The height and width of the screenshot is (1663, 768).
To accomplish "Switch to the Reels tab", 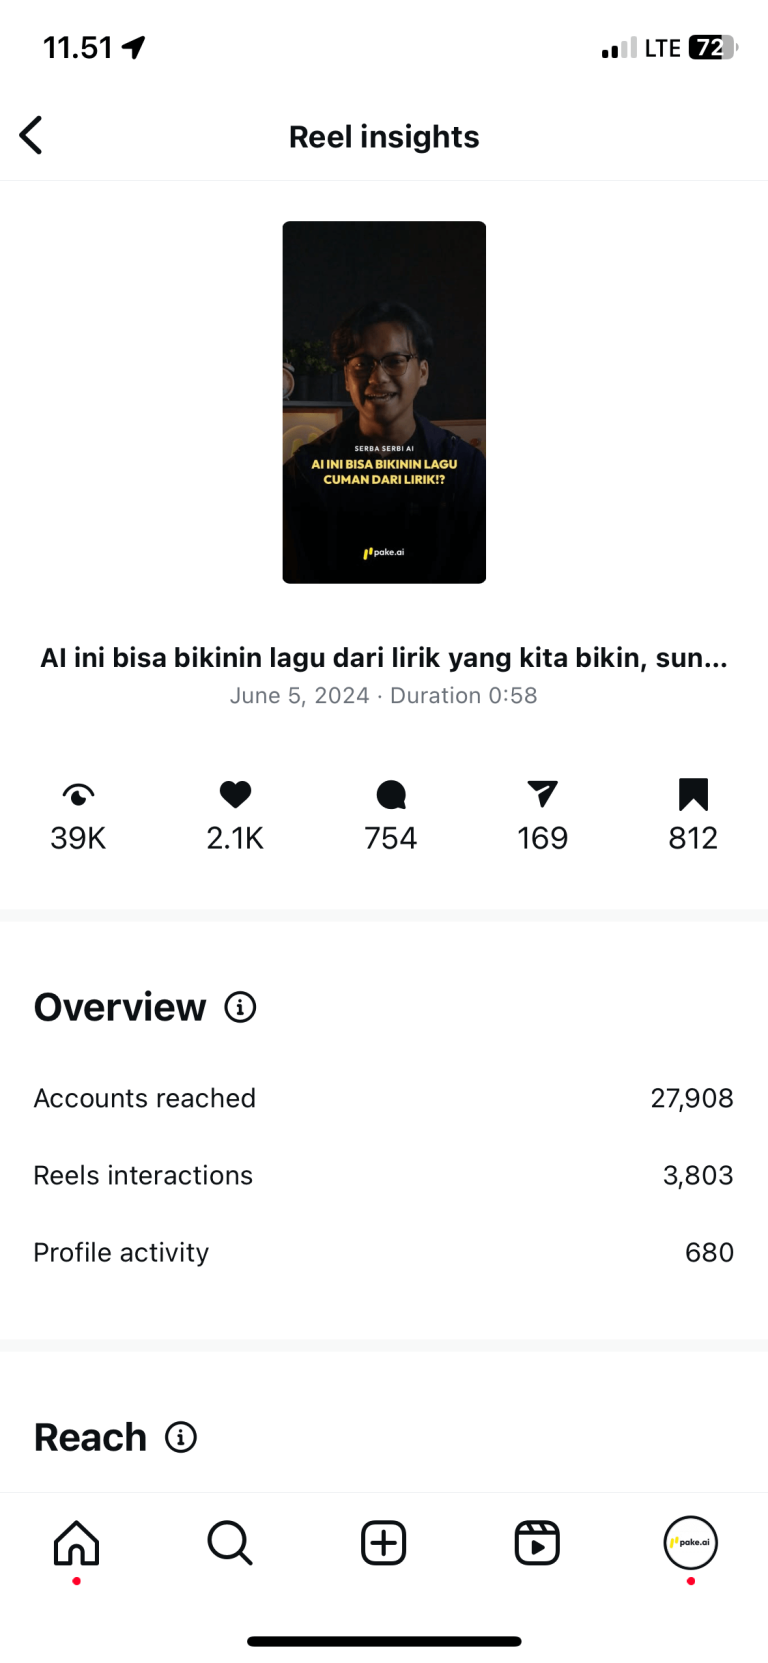I will pos(537,1543).
